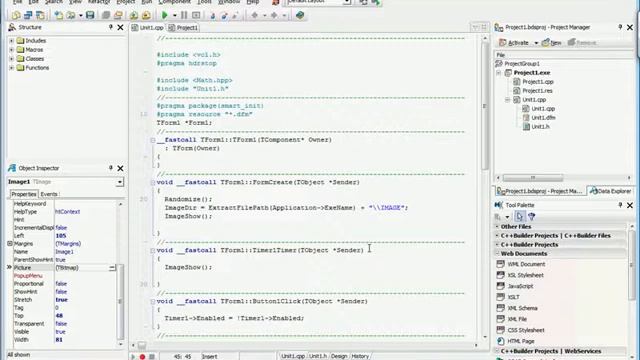
Task: Click the Structure panel pin icon
Action: (111, 27)
